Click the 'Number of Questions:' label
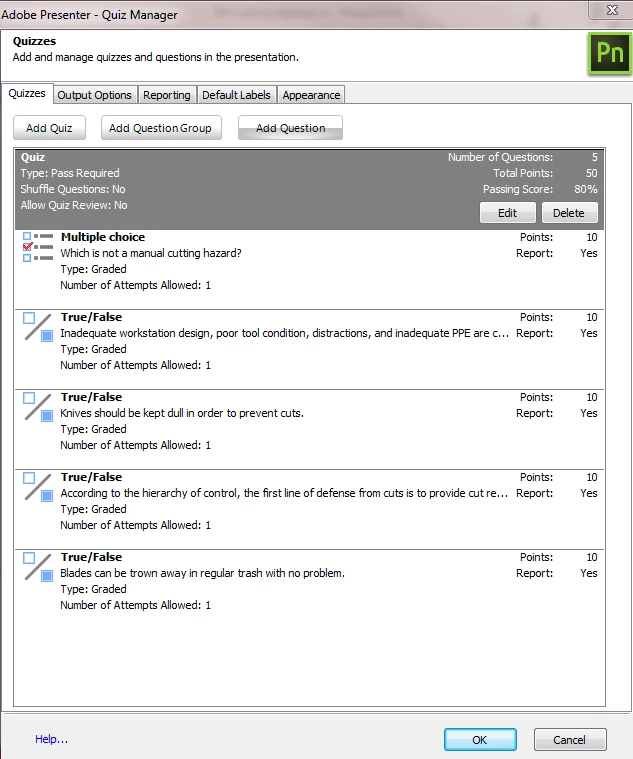Viewport: 633px width, 759px height. 500,157
